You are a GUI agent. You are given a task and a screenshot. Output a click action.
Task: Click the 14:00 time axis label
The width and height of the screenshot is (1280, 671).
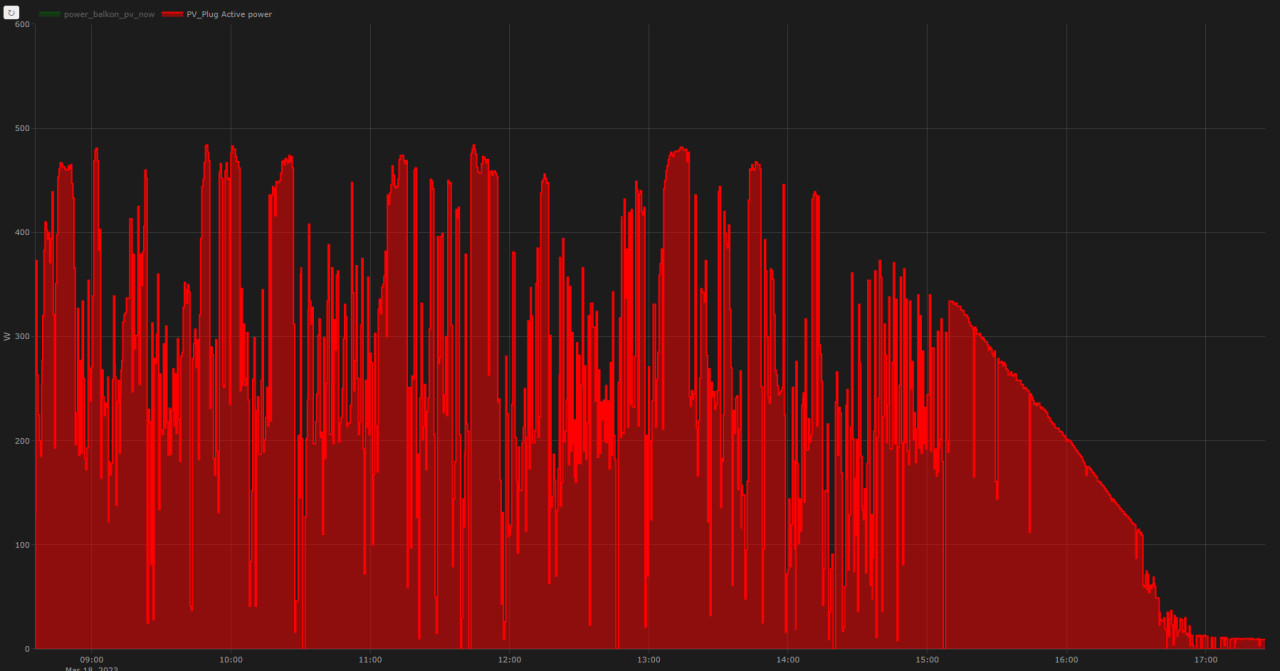[788, 660]
